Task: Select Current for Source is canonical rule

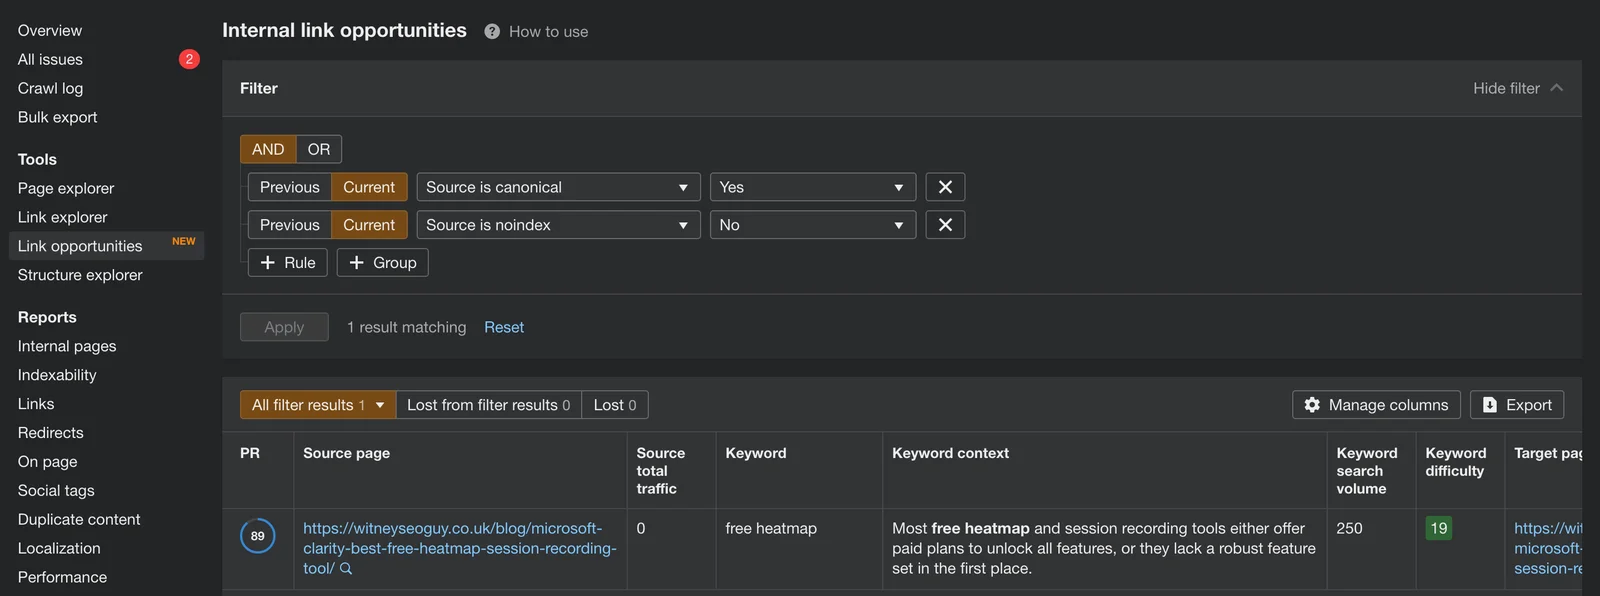Action: [x=369, y=187]
